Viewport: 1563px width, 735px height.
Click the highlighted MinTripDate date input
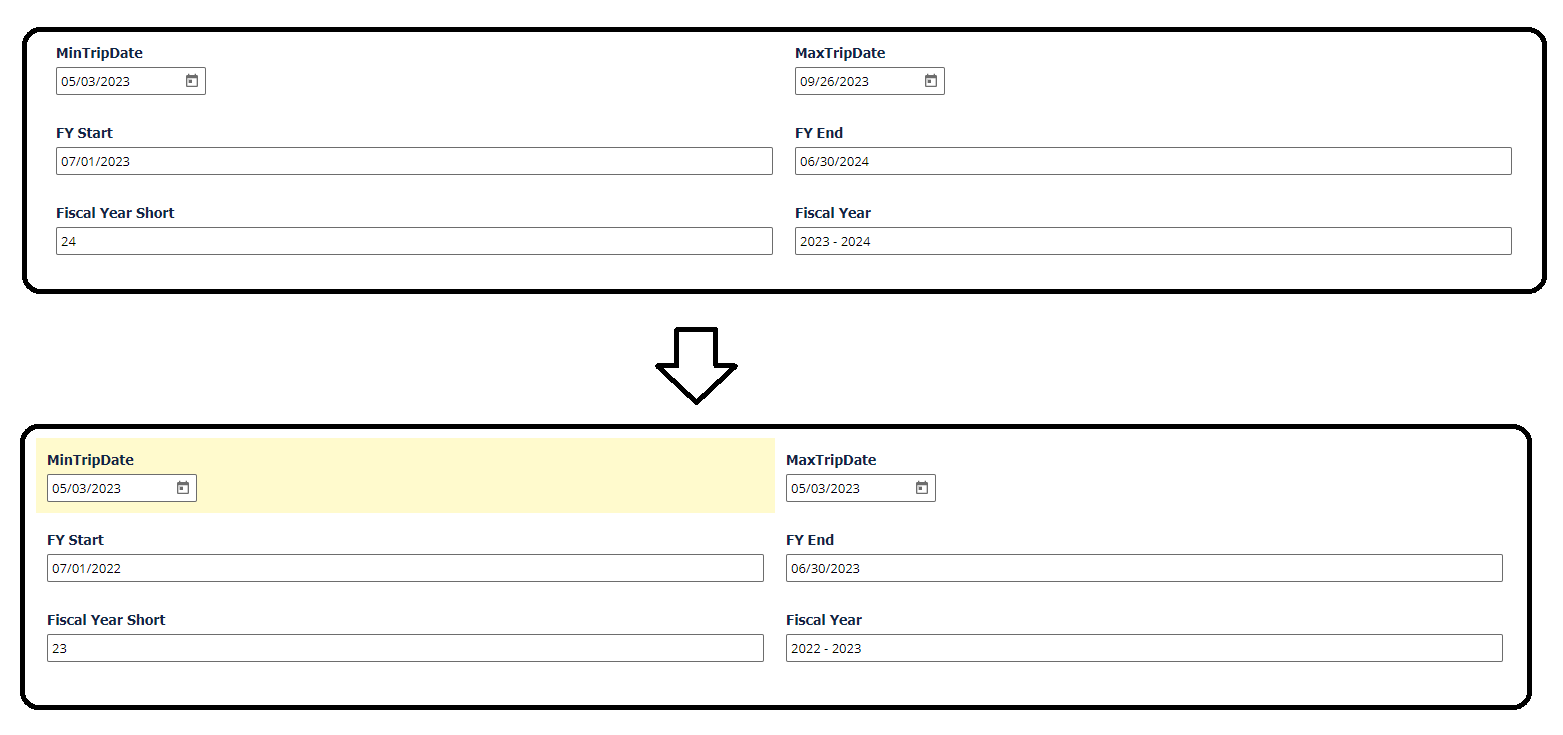122,488
